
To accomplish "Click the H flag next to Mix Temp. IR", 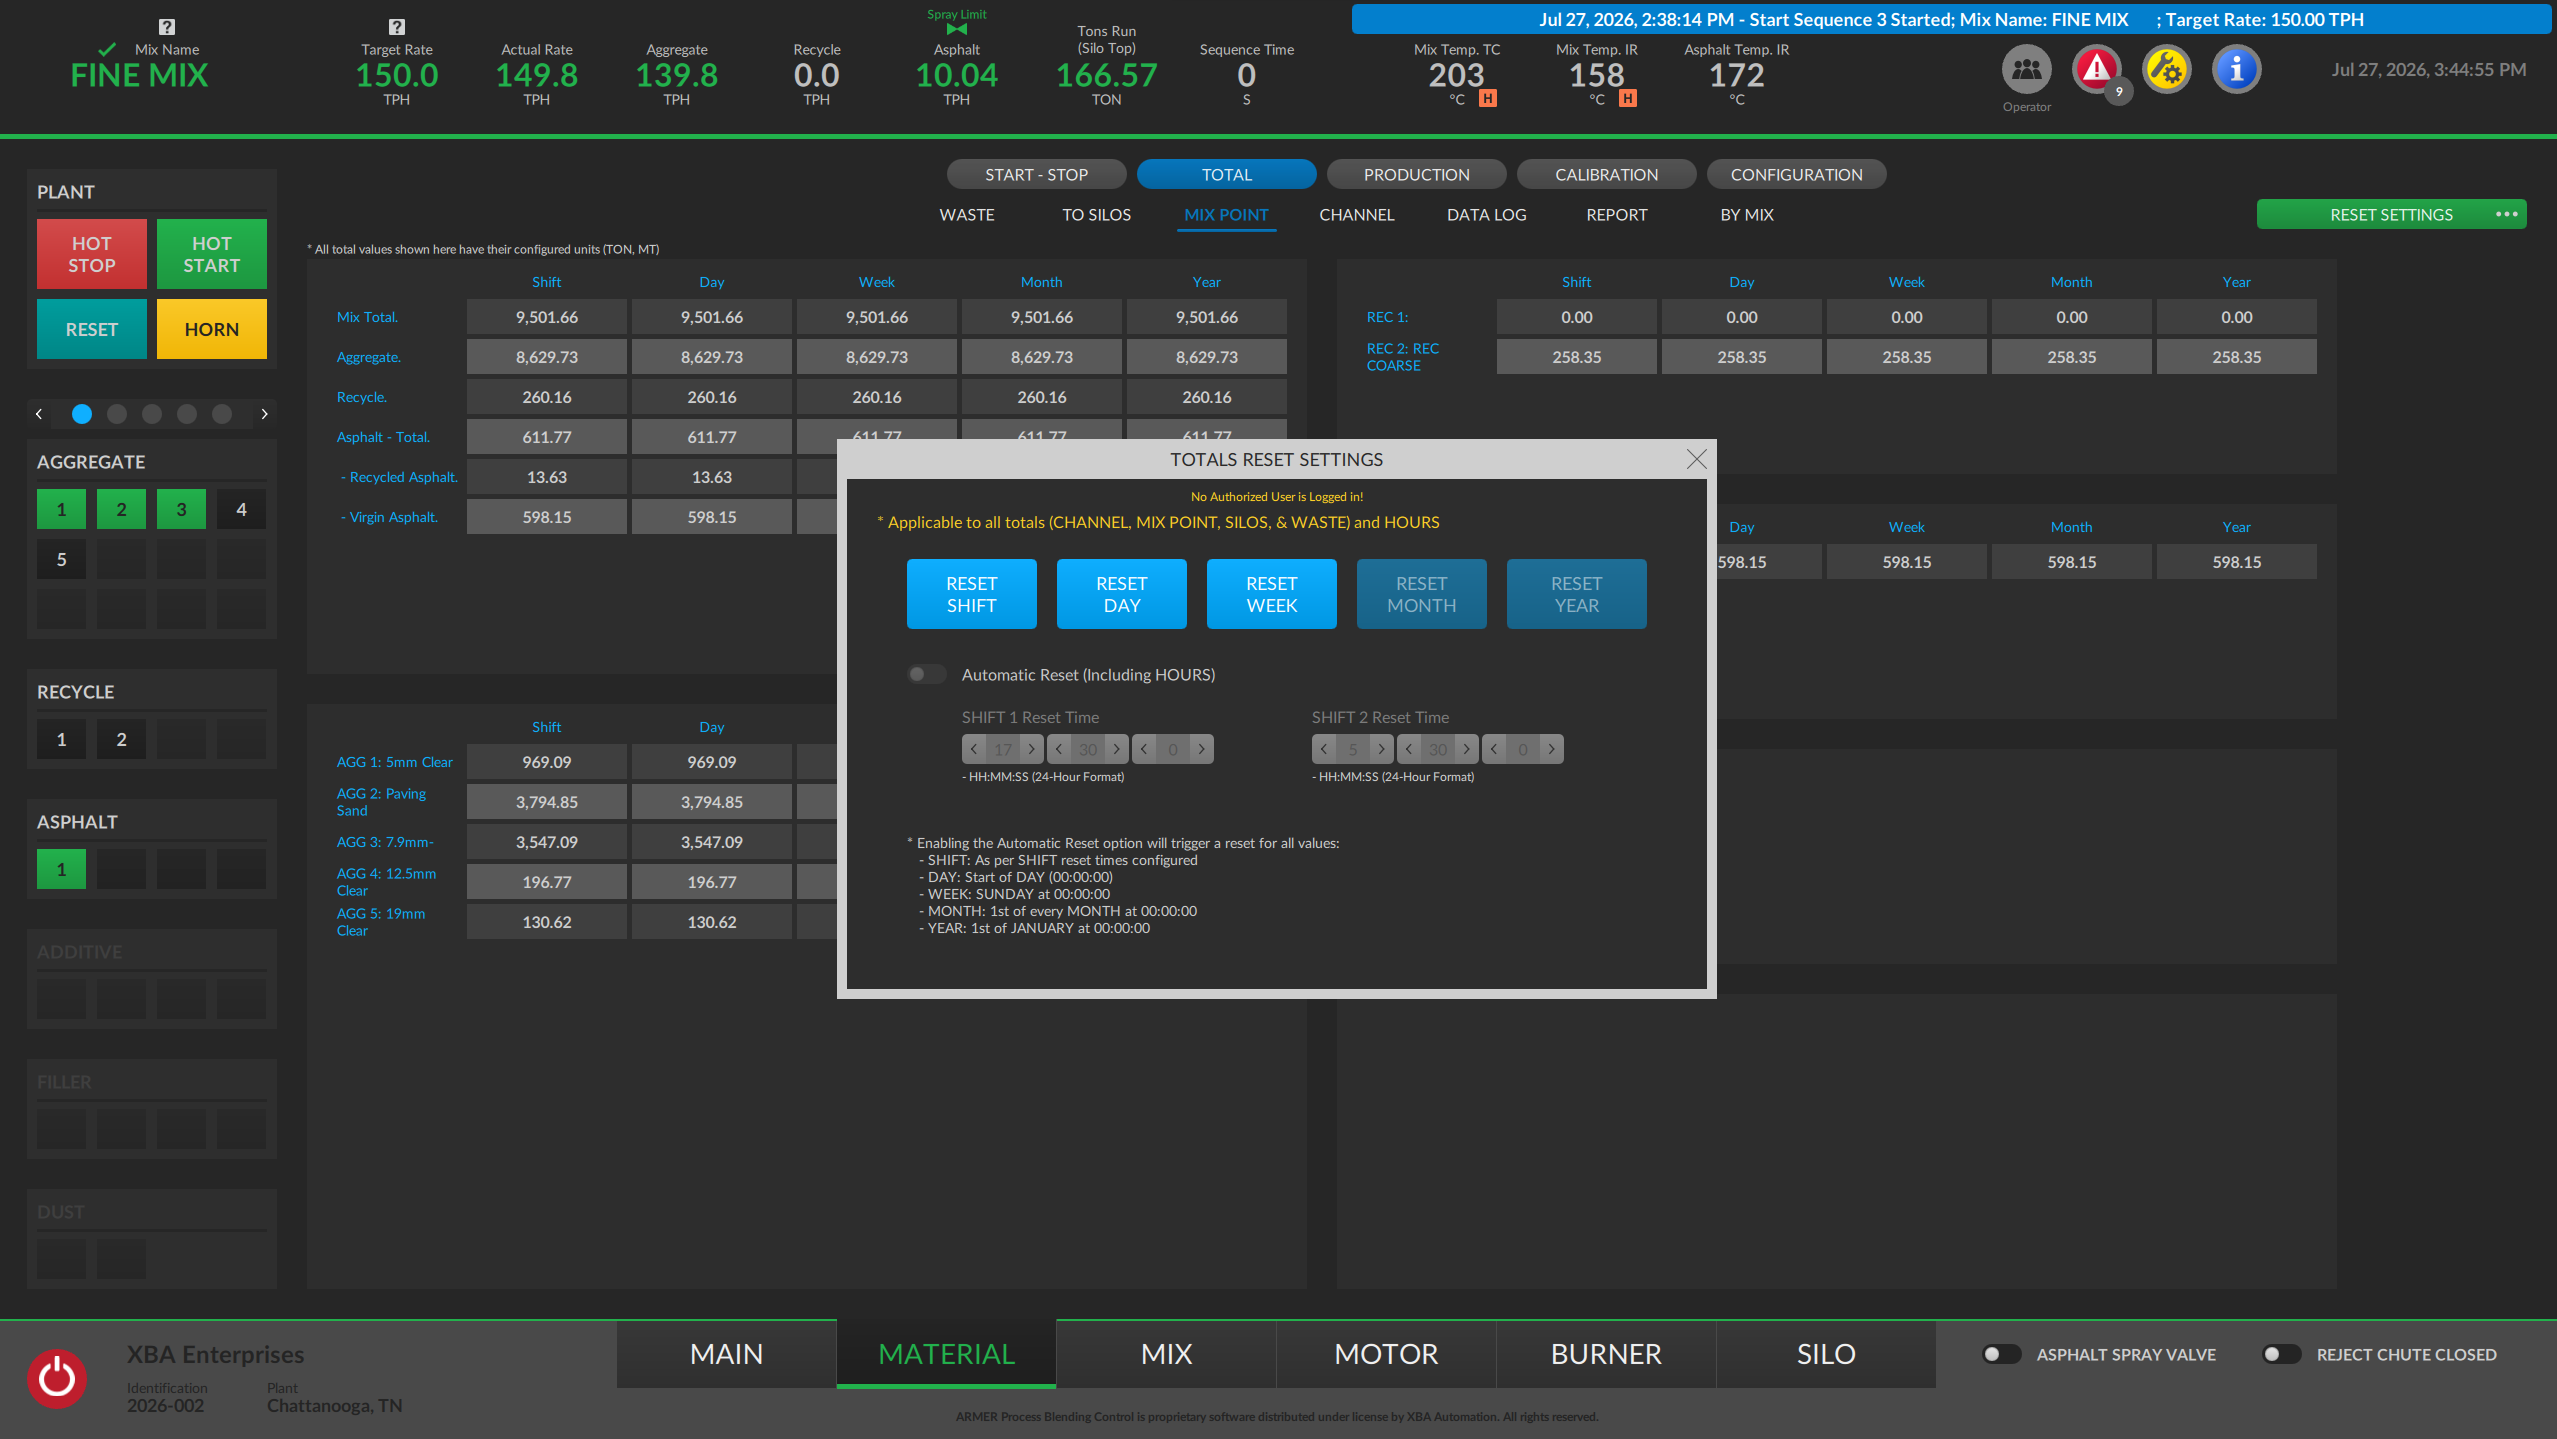I will (x=1628, y=98).
